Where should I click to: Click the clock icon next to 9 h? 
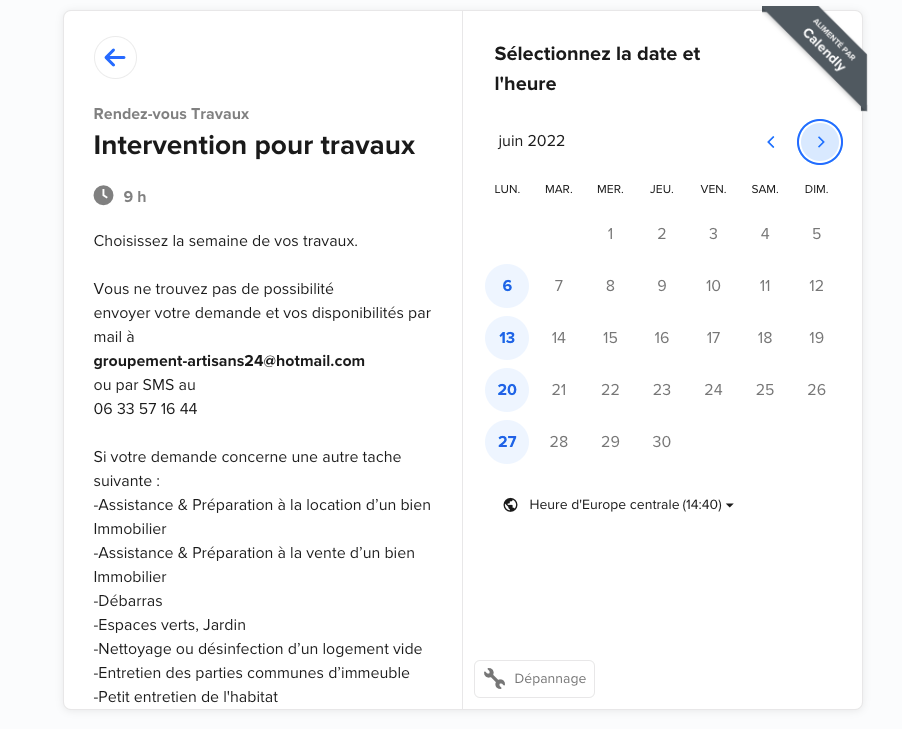pyautogui.click(x=103, y=195)
